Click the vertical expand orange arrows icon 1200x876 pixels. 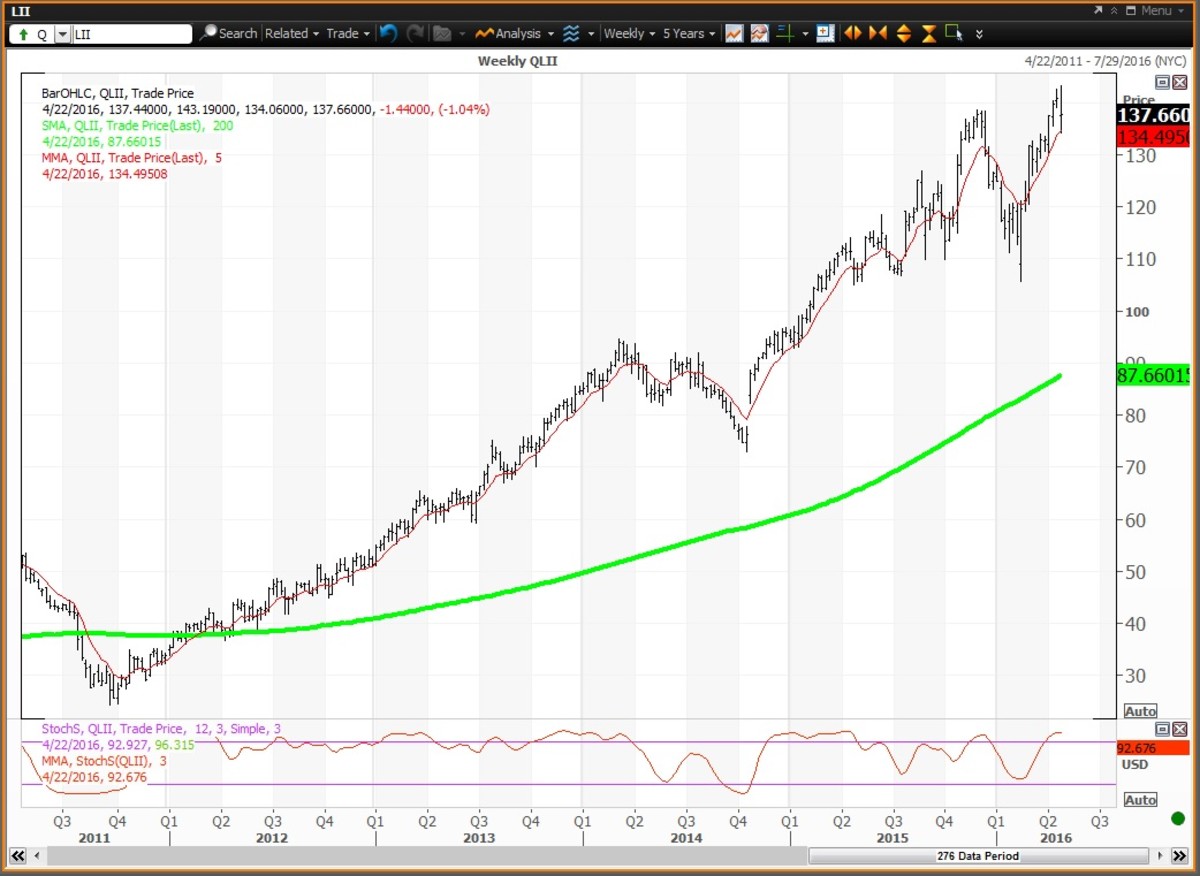coord(903,33)
